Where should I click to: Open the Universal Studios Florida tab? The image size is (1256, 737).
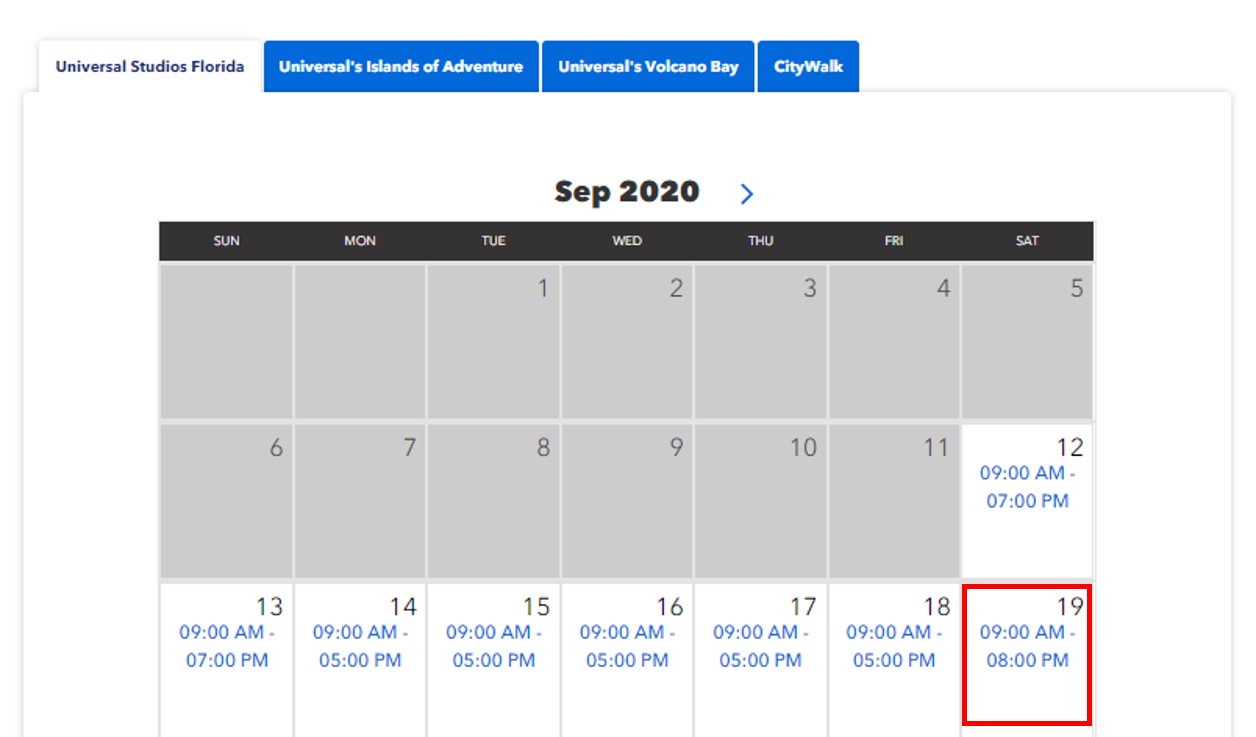point(150,67)
